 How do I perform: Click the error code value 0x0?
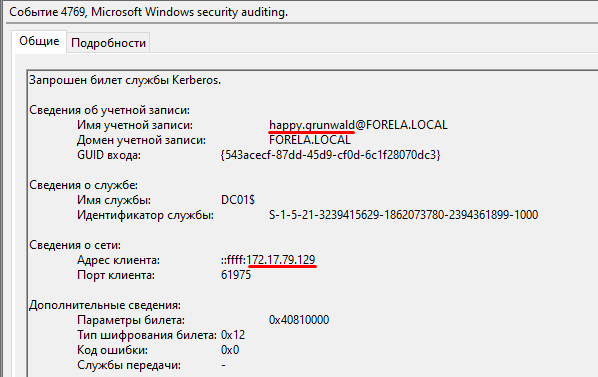point(230,350)
